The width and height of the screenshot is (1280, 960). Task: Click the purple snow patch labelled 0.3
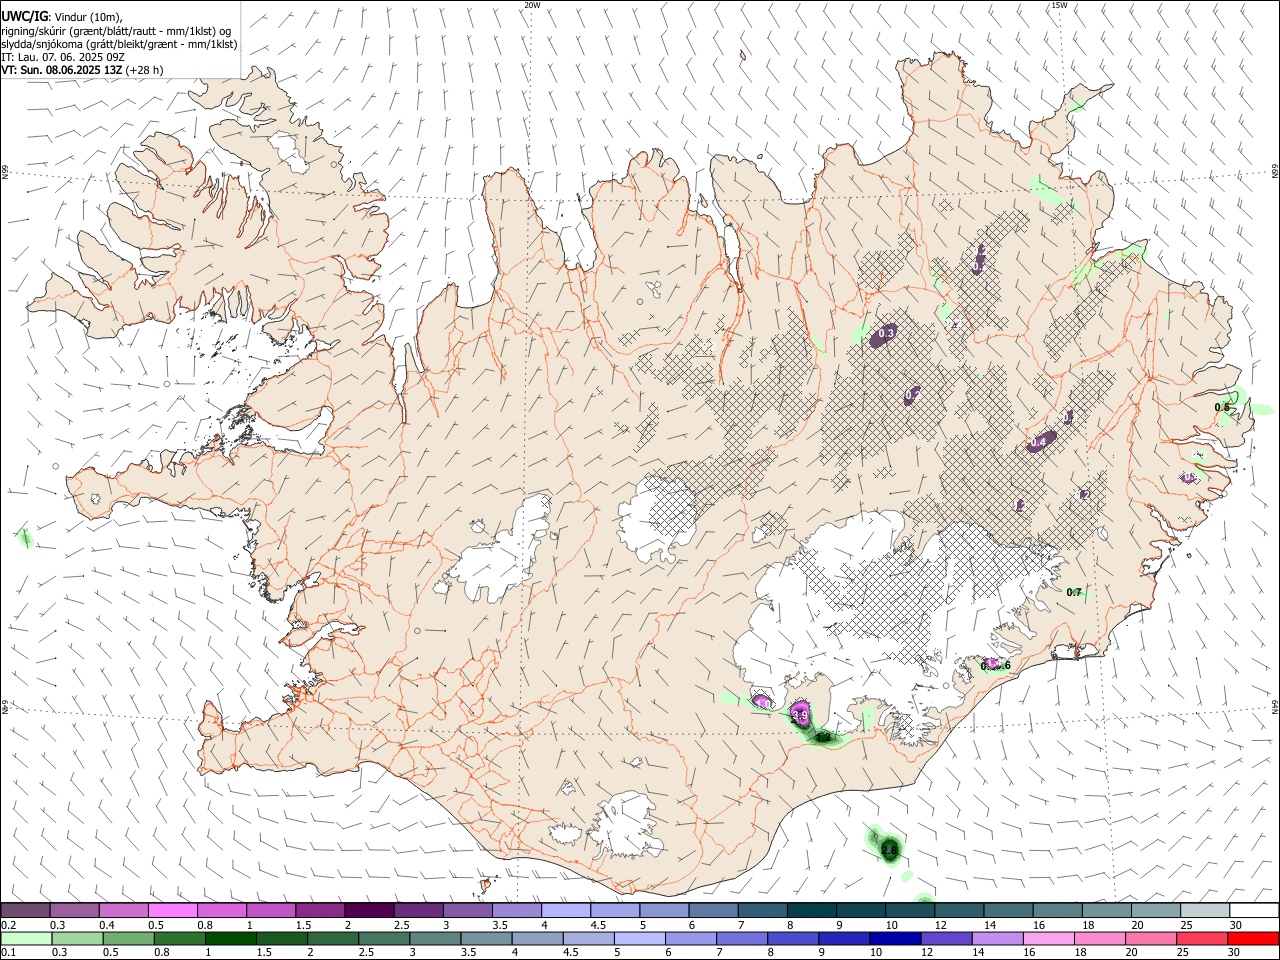point(883,334)
